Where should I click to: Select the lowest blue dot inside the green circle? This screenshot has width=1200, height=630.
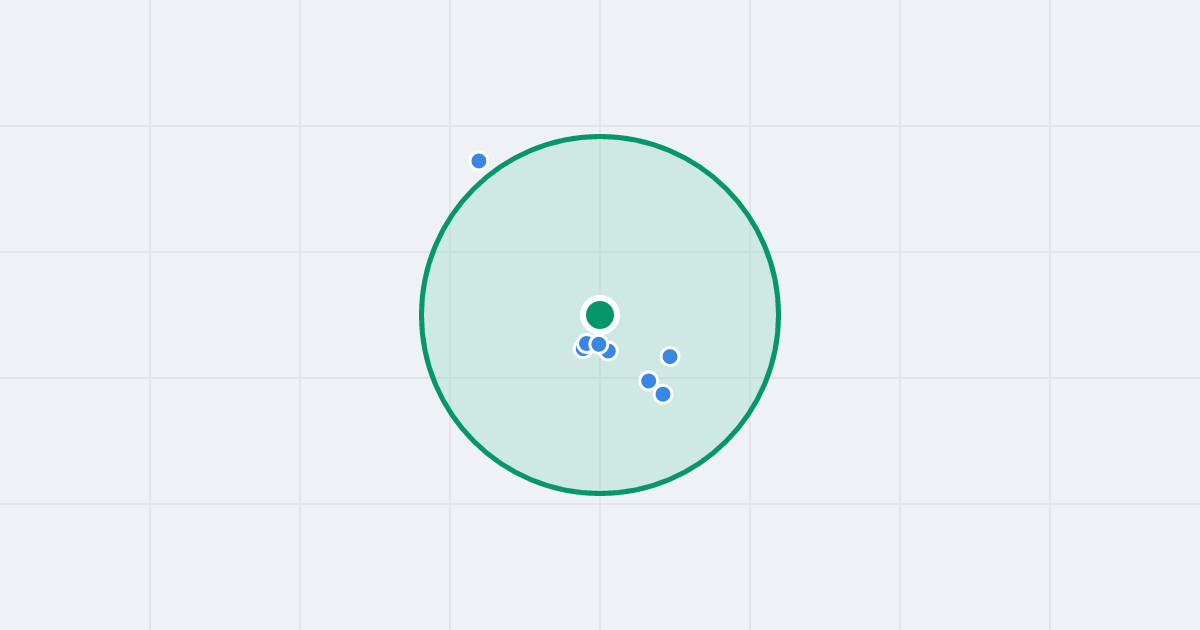coord(663,394)
